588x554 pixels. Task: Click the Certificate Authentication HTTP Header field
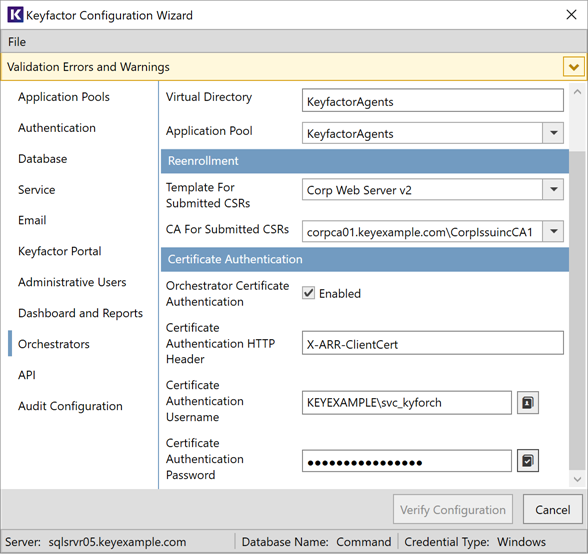coord(433,343)
